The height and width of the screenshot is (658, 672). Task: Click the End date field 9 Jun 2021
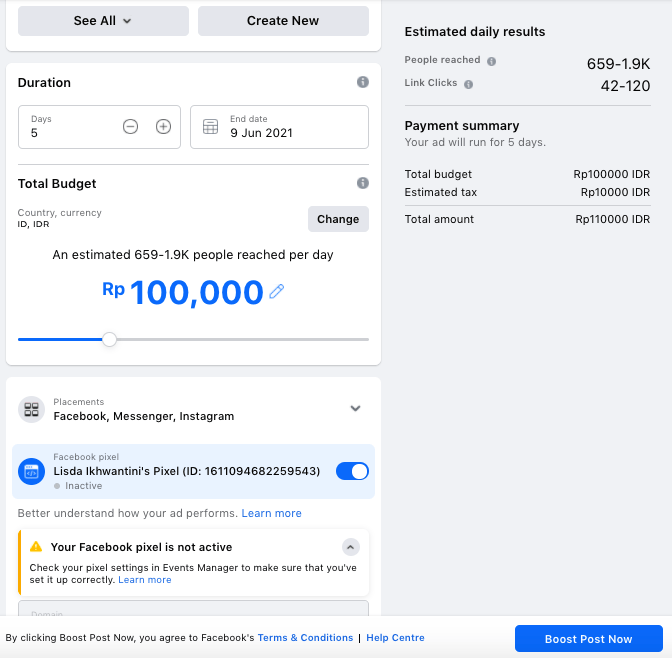pyautogui.click(x=279, y=127)
